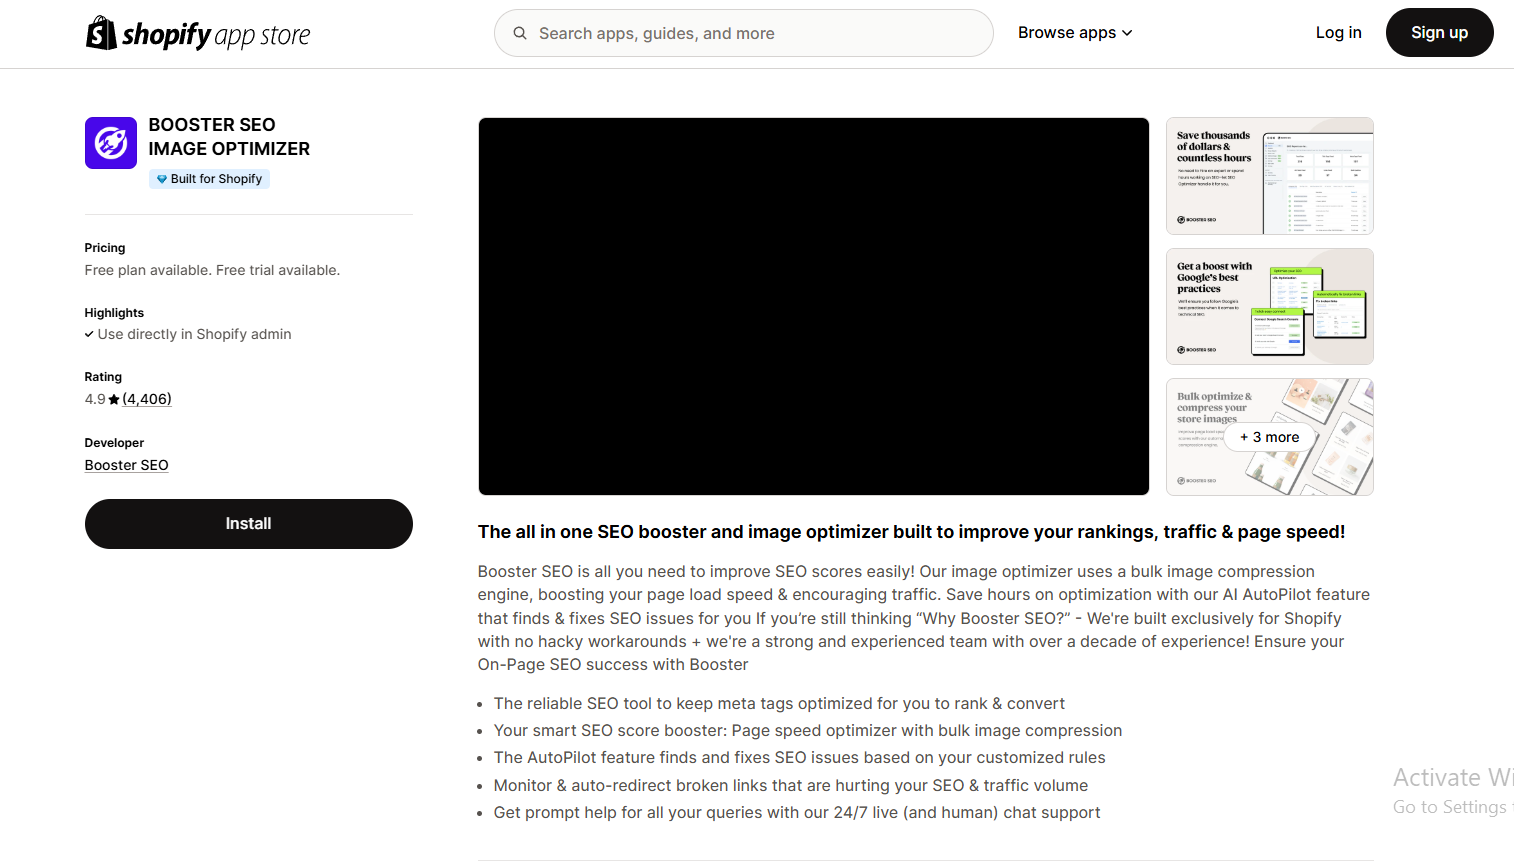This screenshot has width=1514, height=862.
Task: Click the 'Pricing' label
Action: point(105,248)
